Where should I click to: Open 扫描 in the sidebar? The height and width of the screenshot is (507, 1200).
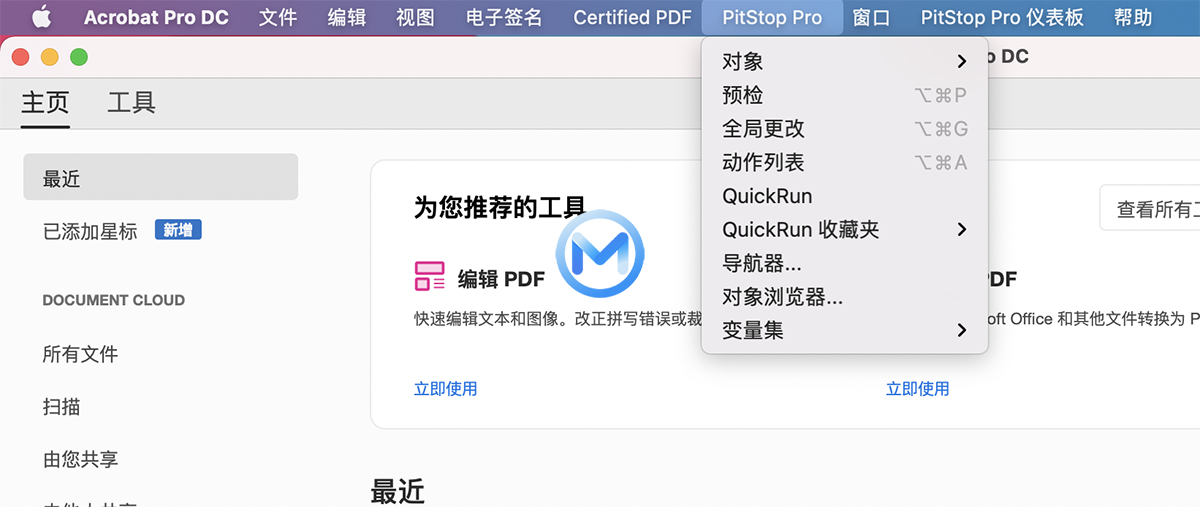point(61,407)
